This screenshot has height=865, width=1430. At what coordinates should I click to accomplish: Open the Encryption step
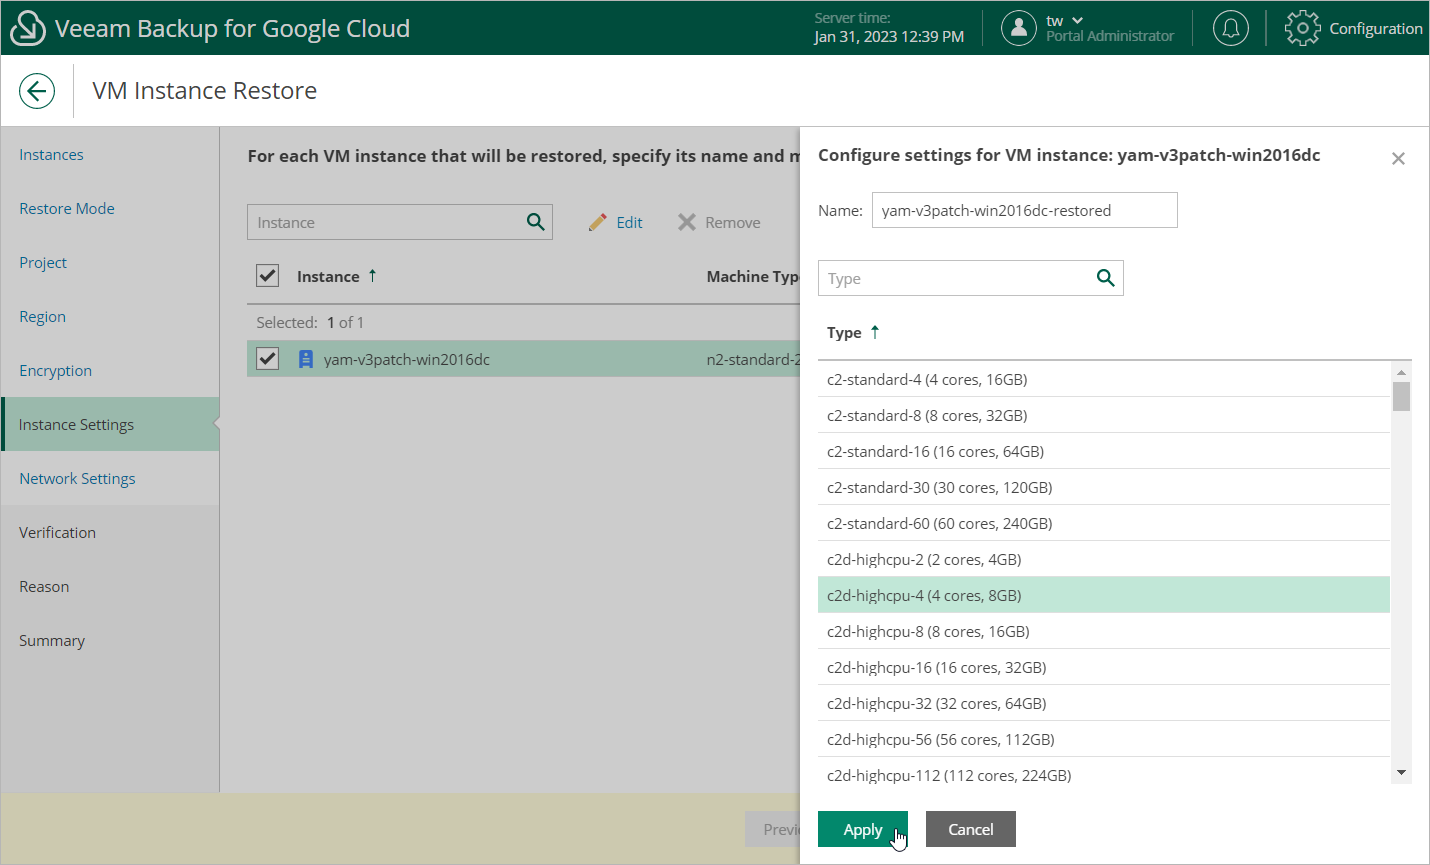pos(55,370)
